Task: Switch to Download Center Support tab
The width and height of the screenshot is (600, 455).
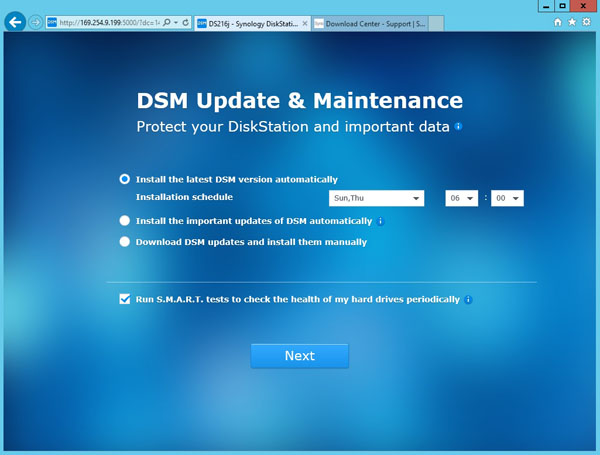Action: coord(370,24)
